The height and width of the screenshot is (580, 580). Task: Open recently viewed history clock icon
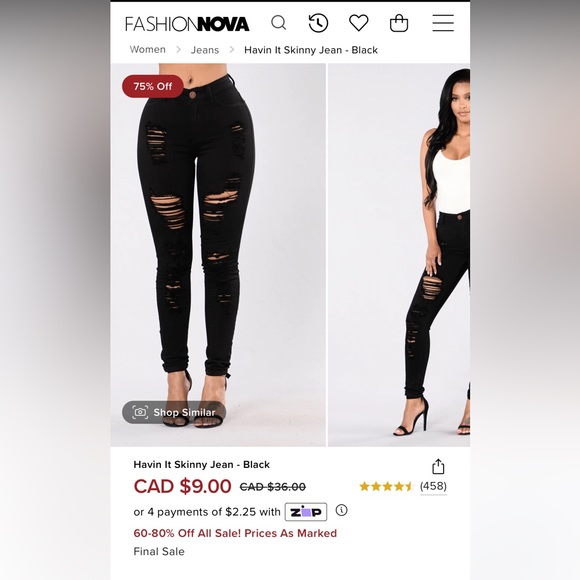click(x=318, y=23)
